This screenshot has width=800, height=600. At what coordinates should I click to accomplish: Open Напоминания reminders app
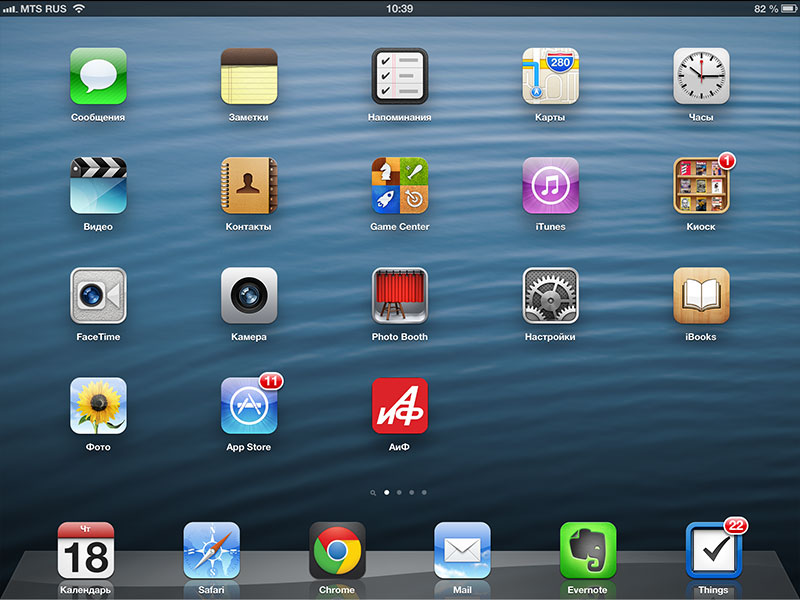tap(399, 77)
